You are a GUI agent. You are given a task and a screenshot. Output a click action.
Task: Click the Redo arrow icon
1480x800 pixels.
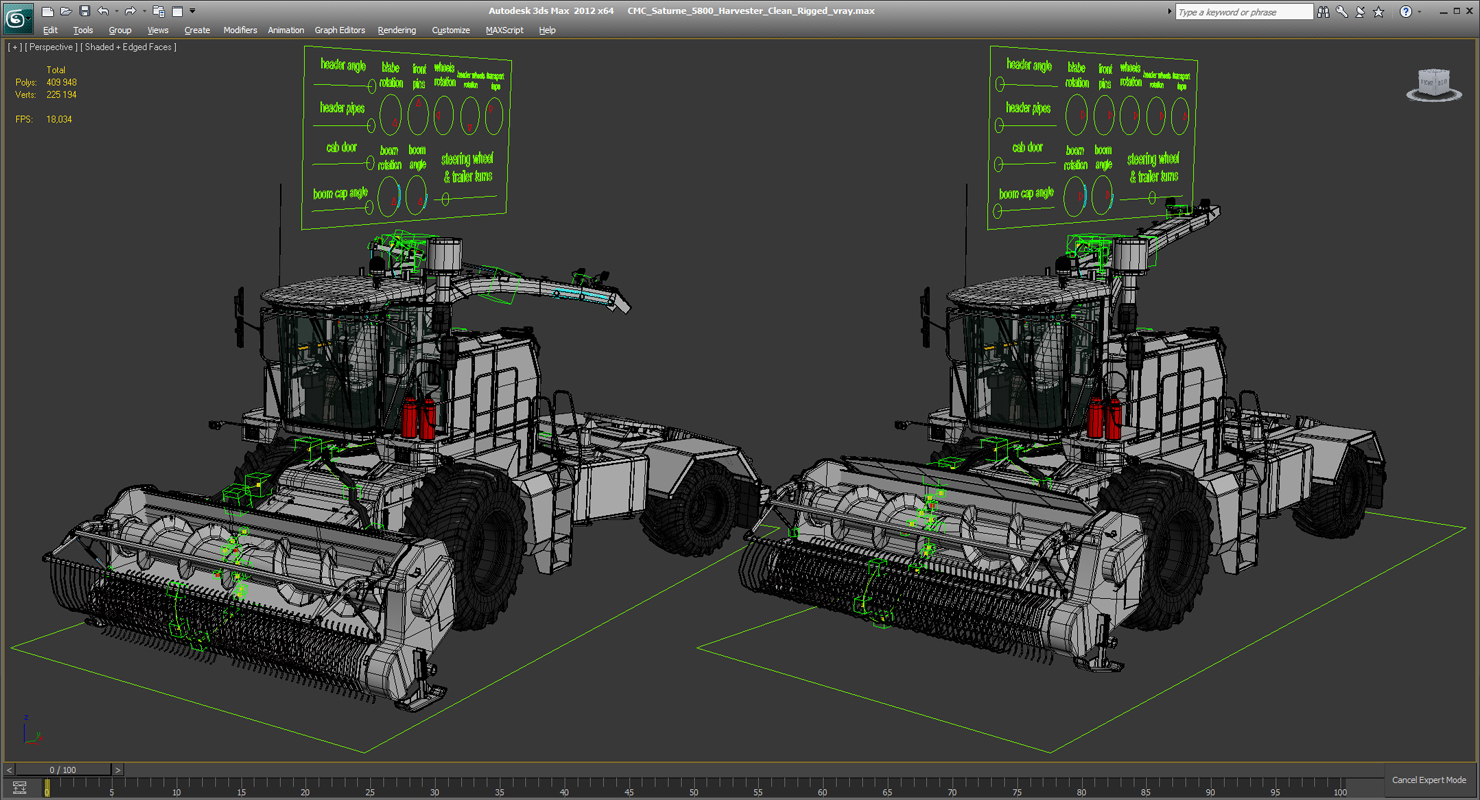130,11
